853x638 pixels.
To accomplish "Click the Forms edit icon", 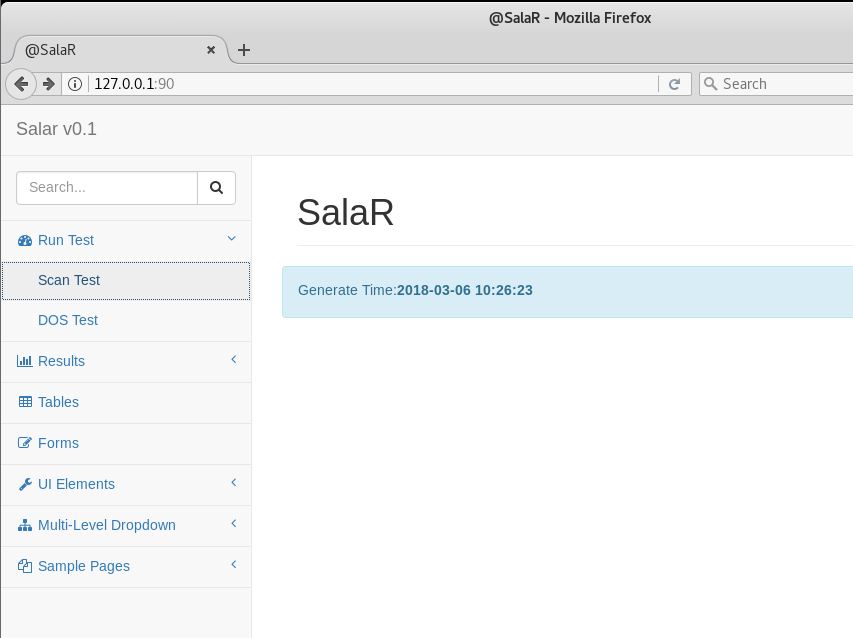I will (24, 443).
